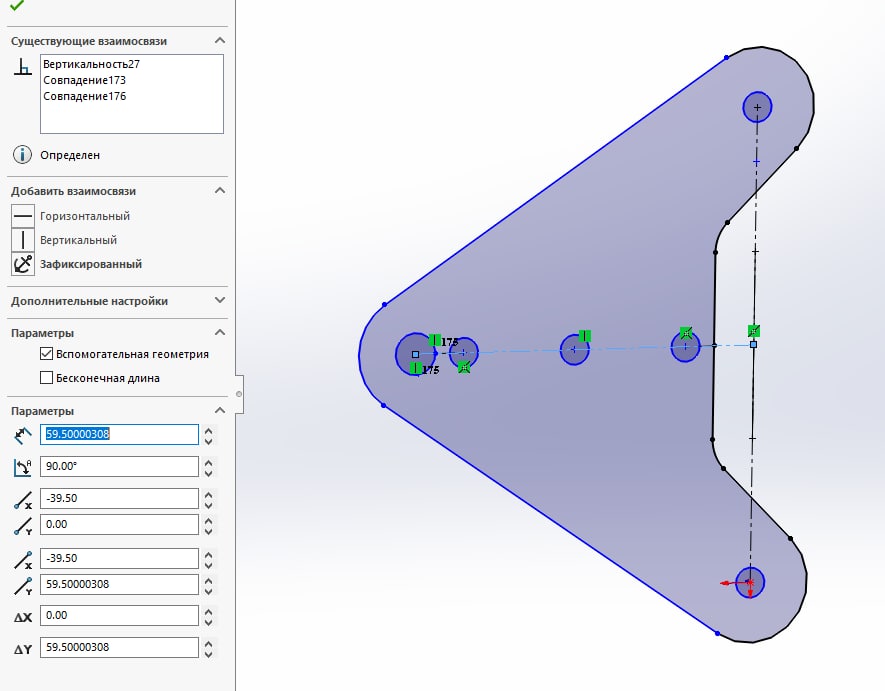
Task: Click start Y field with 0.00
Action: click(x=119, y=524)
